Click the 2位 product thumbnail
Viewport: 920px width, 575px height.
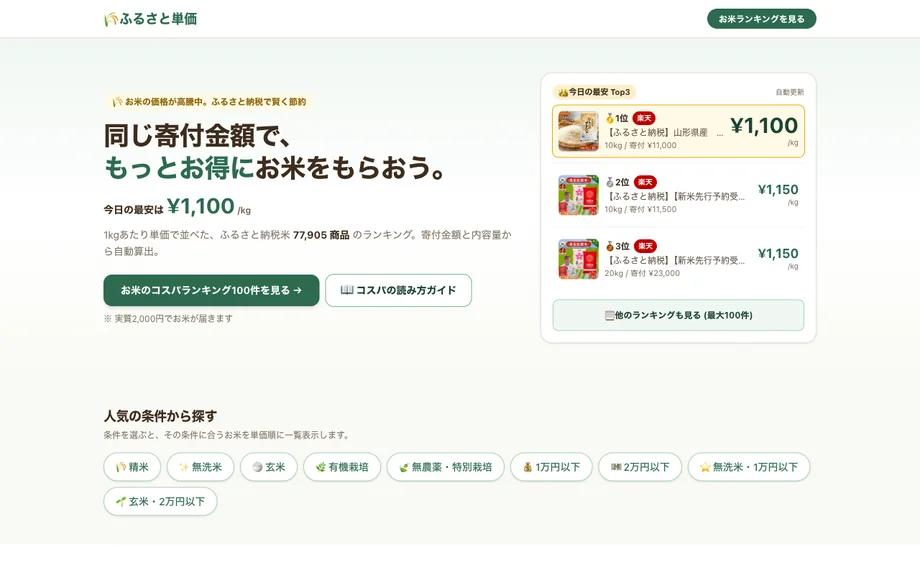point(579,195)
